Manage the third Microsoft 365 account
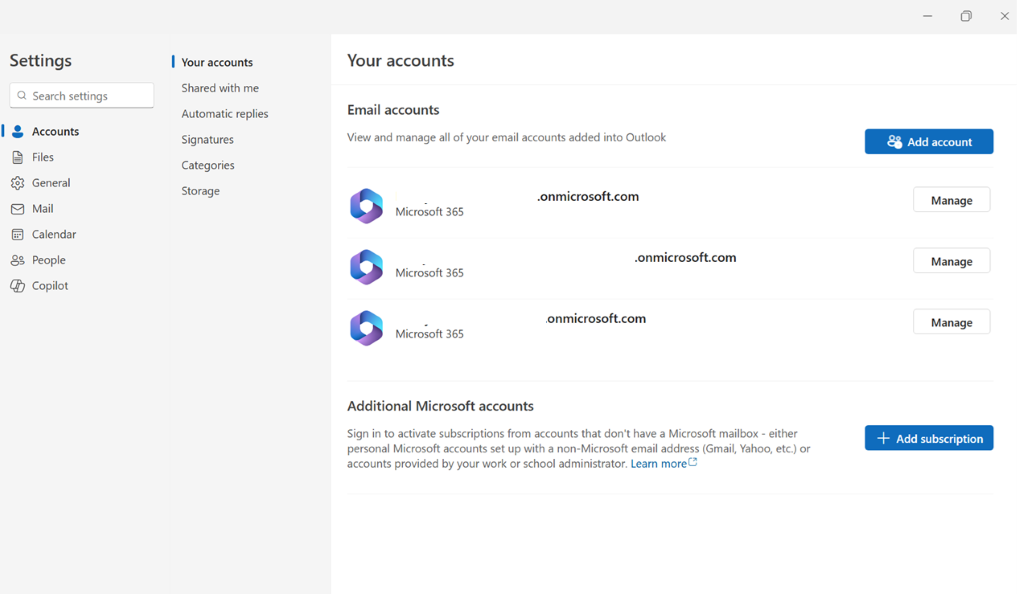 (952, 322)
